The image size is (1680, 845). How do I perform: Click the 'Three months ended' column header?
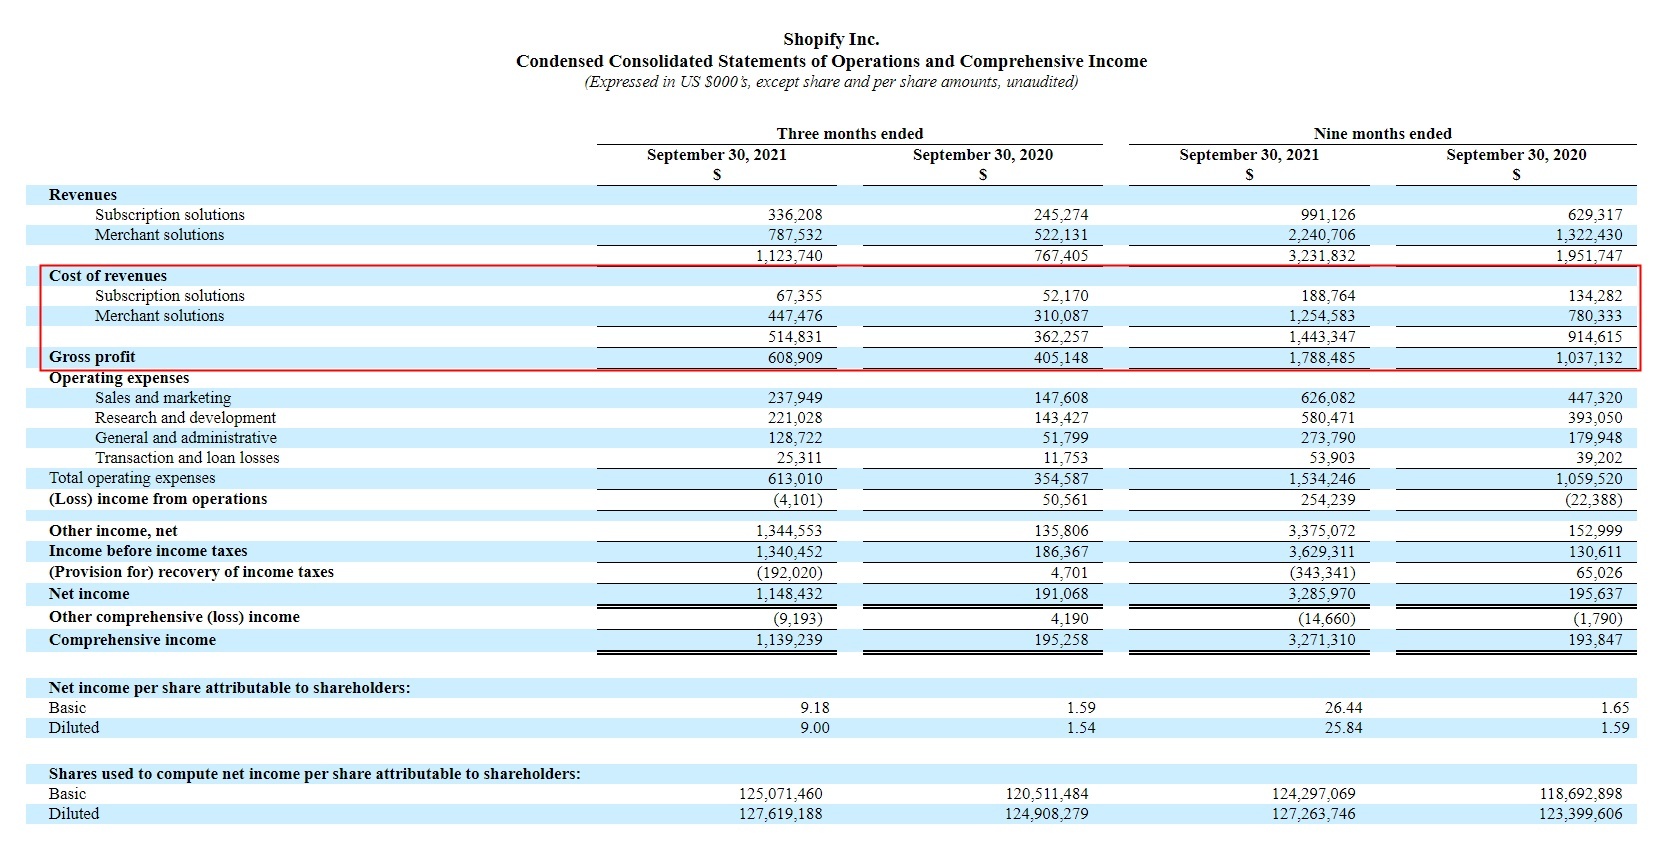tap(850, 133)
